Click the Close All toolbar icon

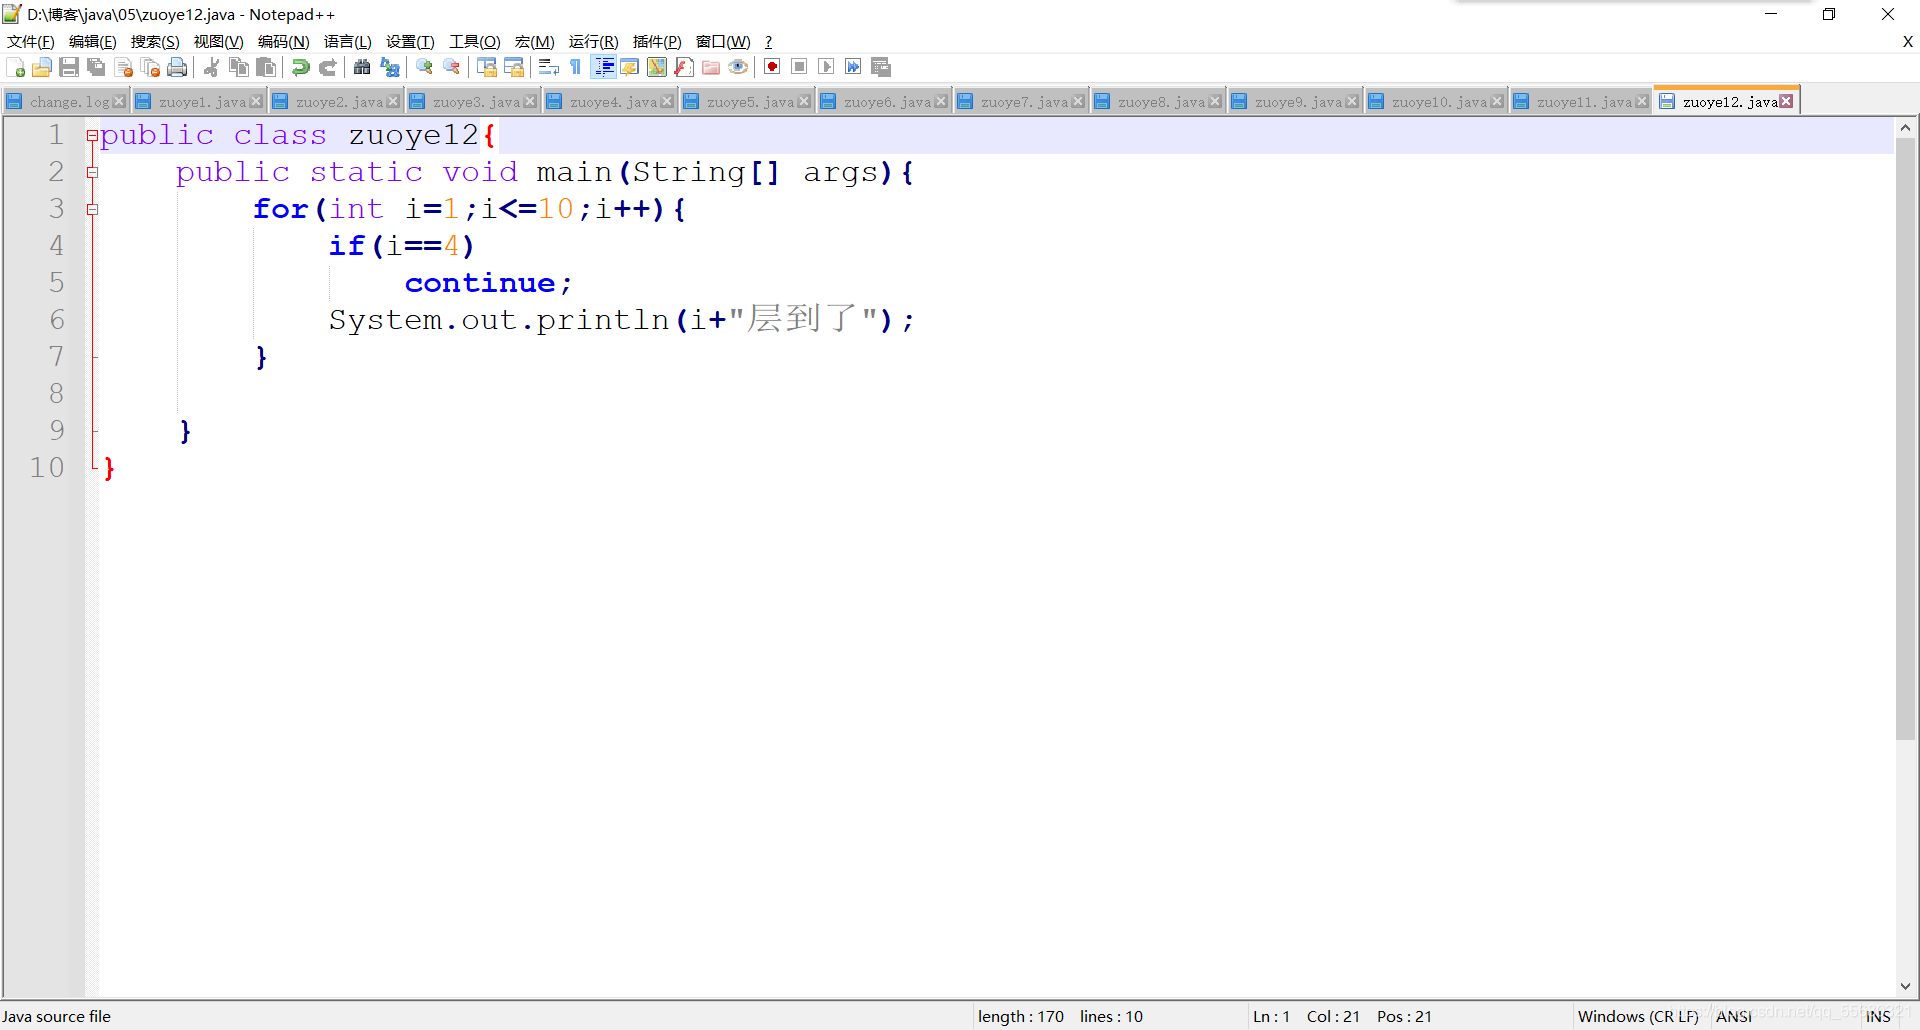(x=151, y=67)
